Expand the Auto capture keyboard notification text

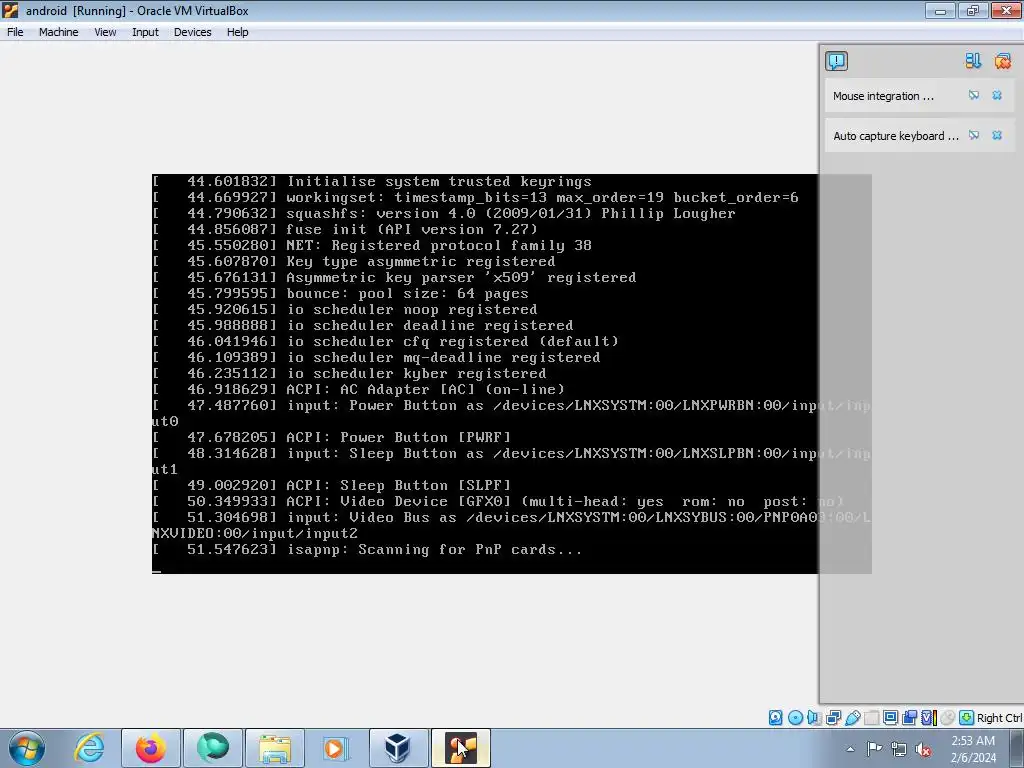pyautogui.click(x=895, y=136)
